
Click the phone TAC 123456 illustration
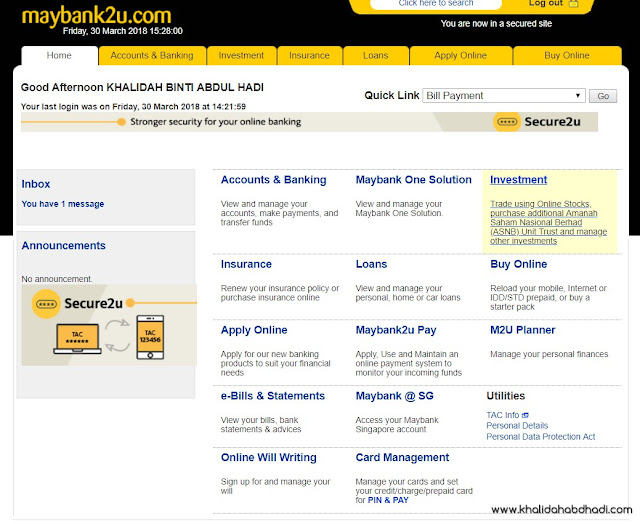pos(150,337)
